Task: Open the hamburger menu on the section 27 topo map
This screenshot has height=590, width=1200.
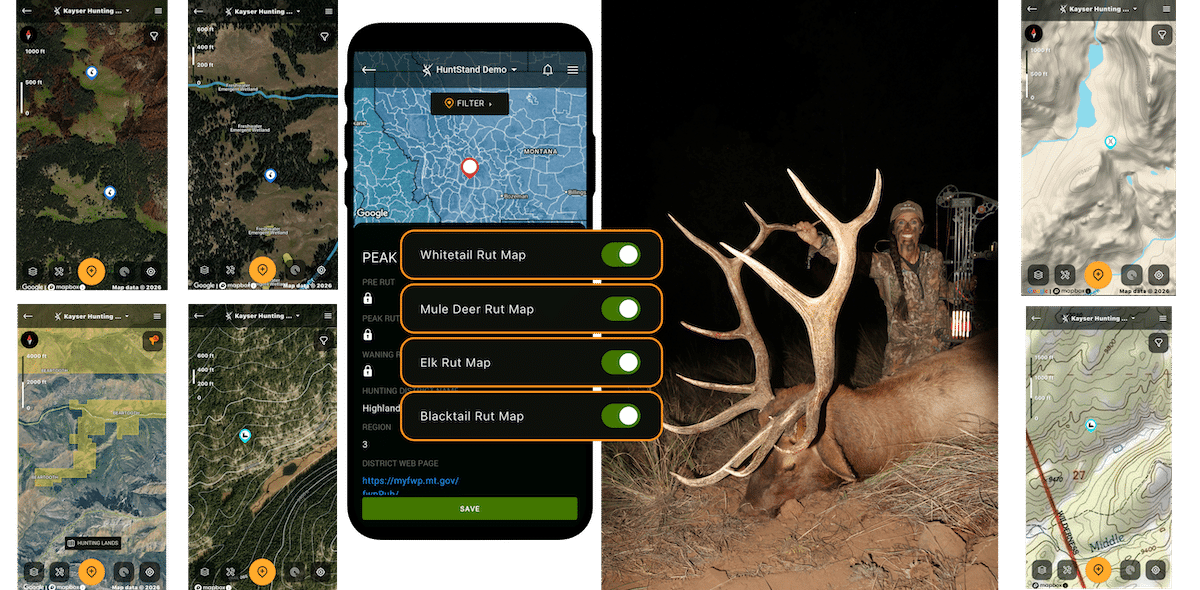Action: [x=1164, y=318]
